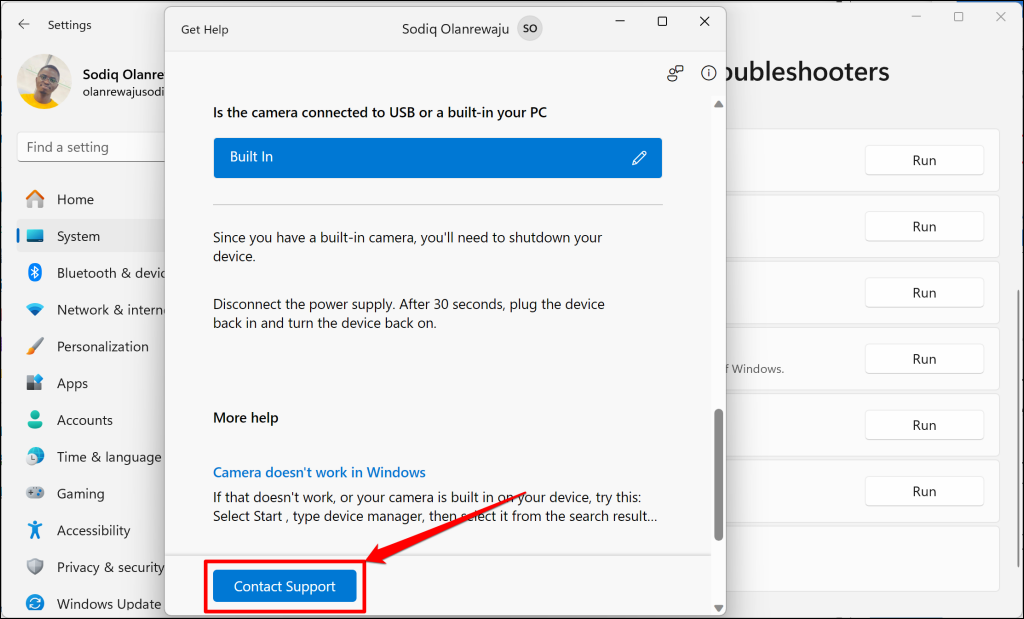The height and width of the screenshot is (619, 1024).
Task: Close the Get Help window
Action: pos(704,22)
